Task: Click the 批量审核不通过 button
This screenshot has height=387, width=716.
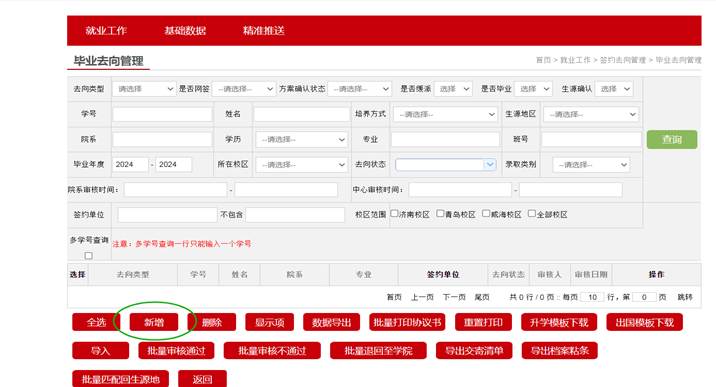Action: 272,350
